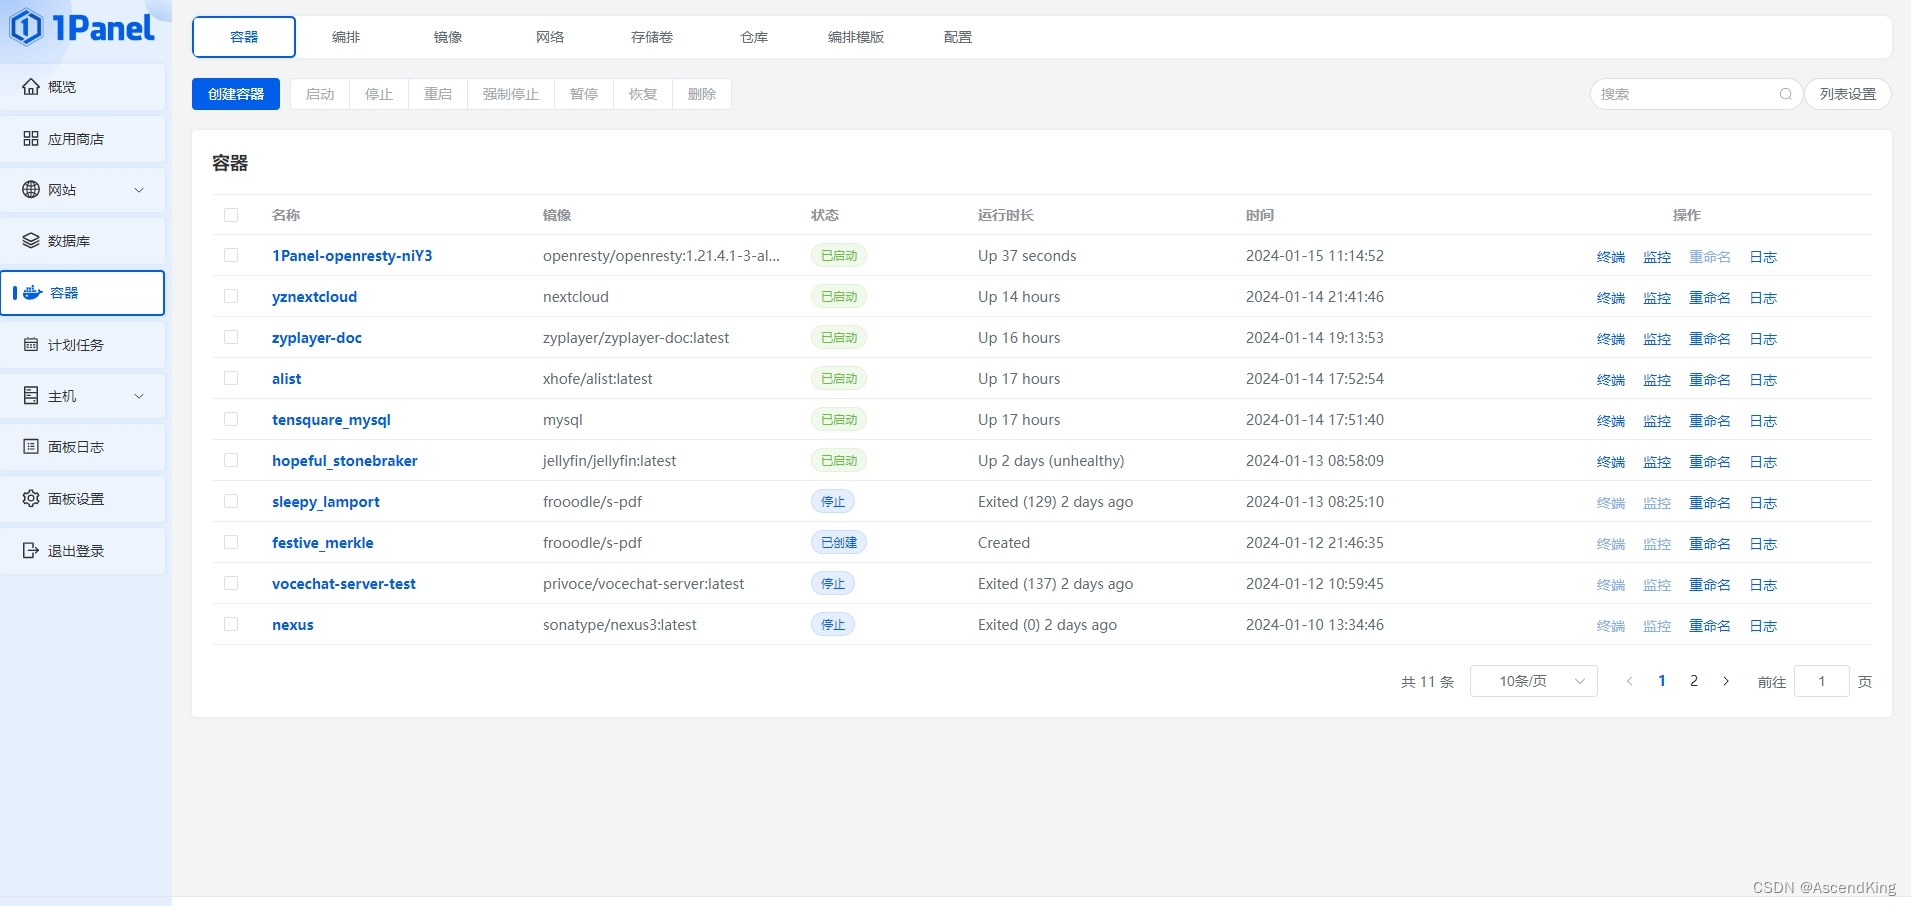Click the 计划任务 calendar icon
The image size is (1911, 906).
31,345
